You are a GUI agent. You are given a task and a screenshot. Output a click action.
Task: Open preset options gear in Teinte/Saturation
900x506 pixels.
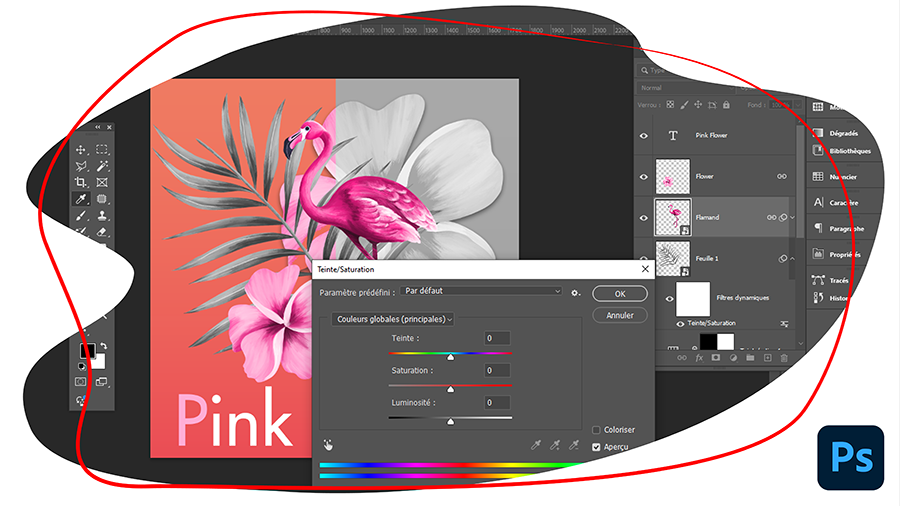pos(576,292)
